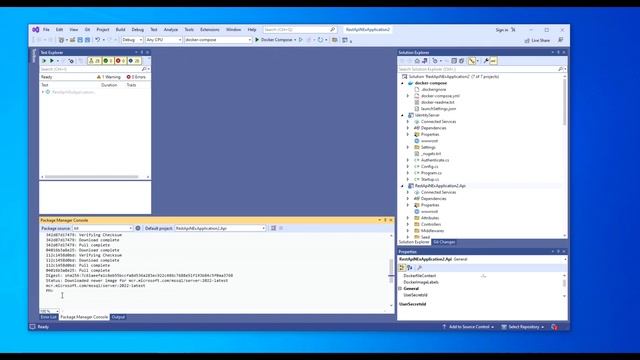The height and width of the screenshot is (360, 640).
Task: Toggle Show All Files in Solution Explorer
Action: click(x=461, y=61)
